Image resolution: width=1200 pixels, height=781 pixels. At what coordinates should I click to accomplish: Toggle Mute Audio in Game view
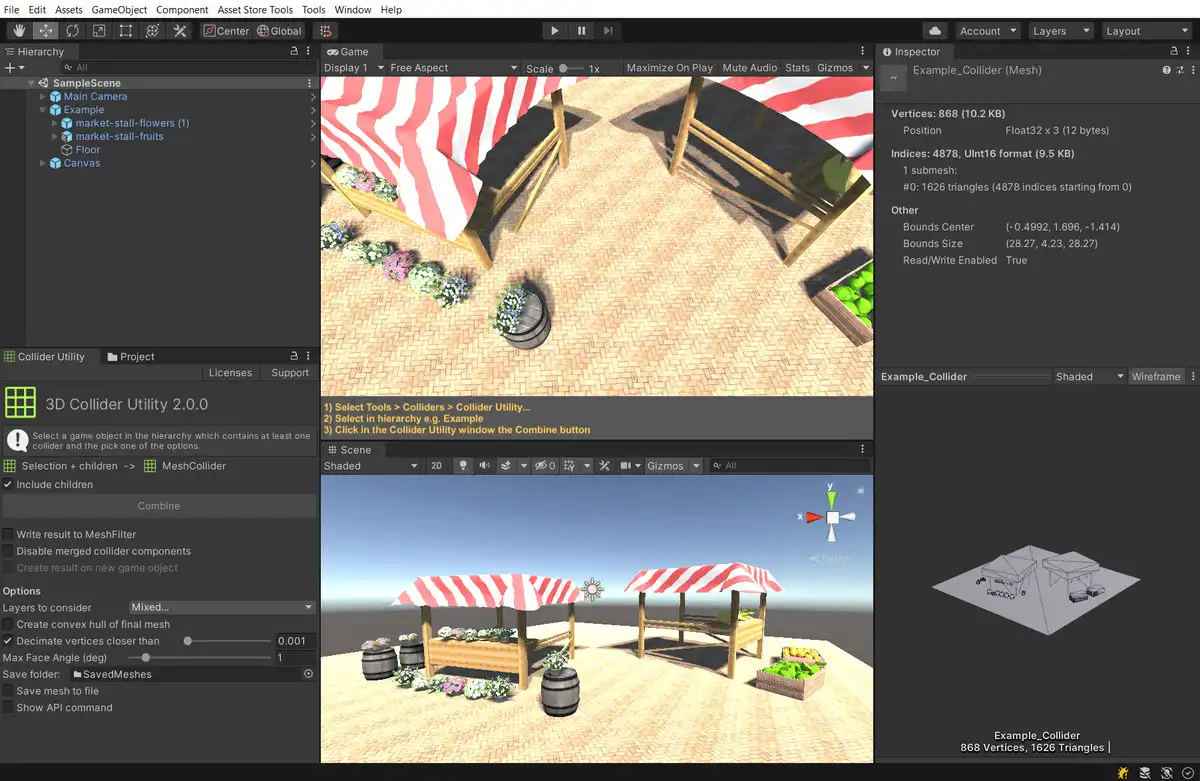click(x=750, y=68)
